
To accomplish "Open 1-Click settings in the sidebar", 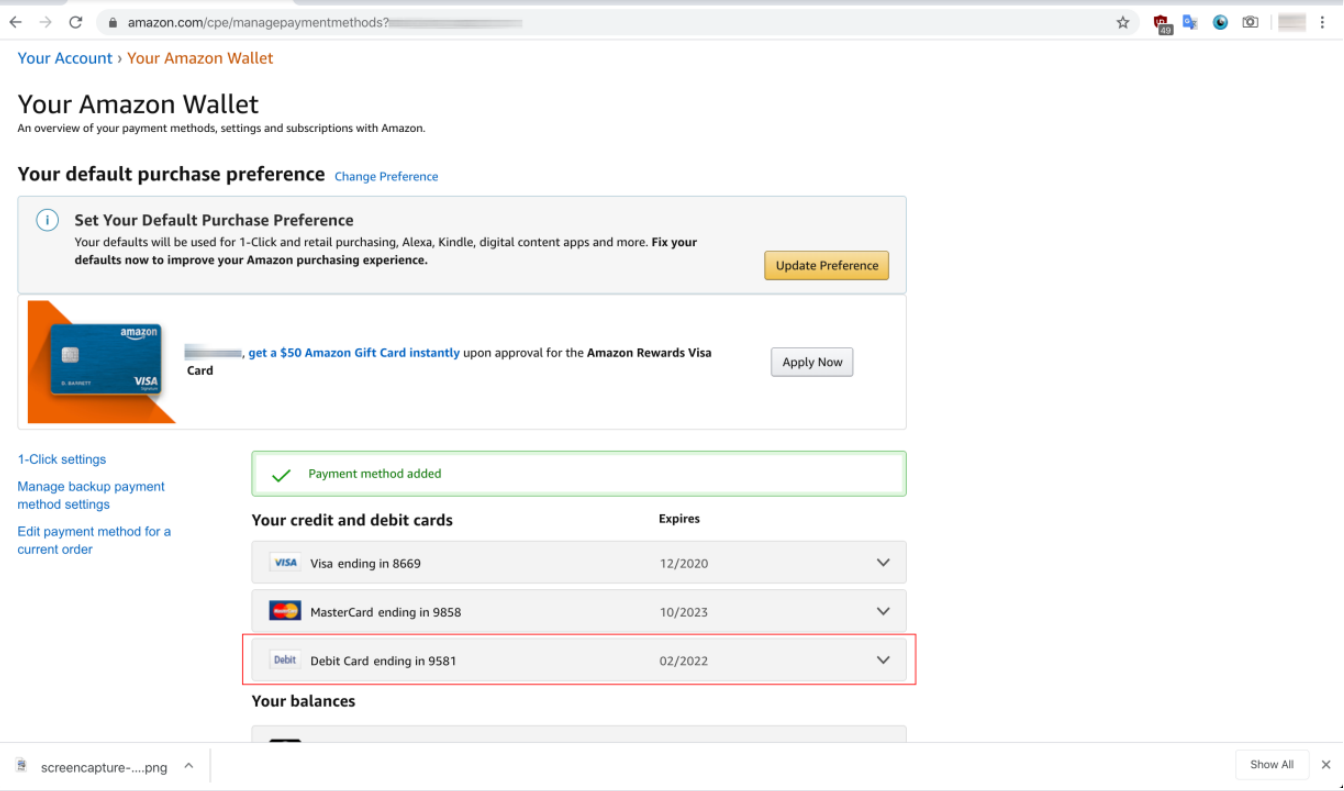I will pyautogui.click(x=62, y=459).
